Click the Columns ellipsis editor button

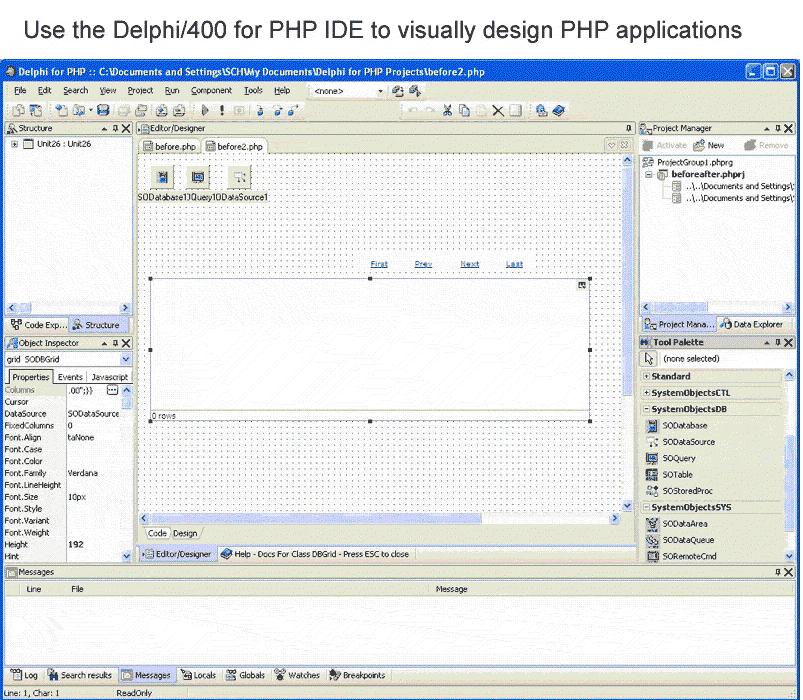pyautogui.click(x=112, y=391)
